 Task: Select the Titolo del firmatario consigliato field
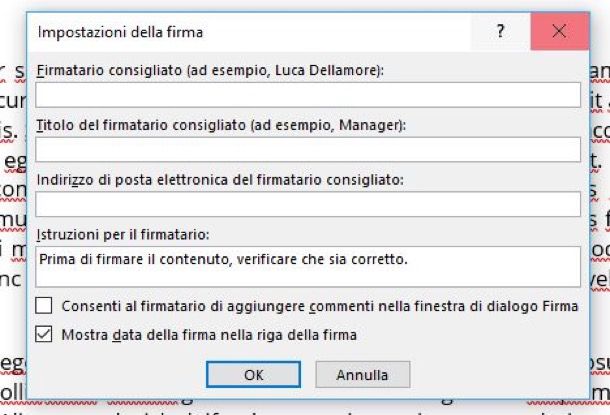[x=308, y=149]
